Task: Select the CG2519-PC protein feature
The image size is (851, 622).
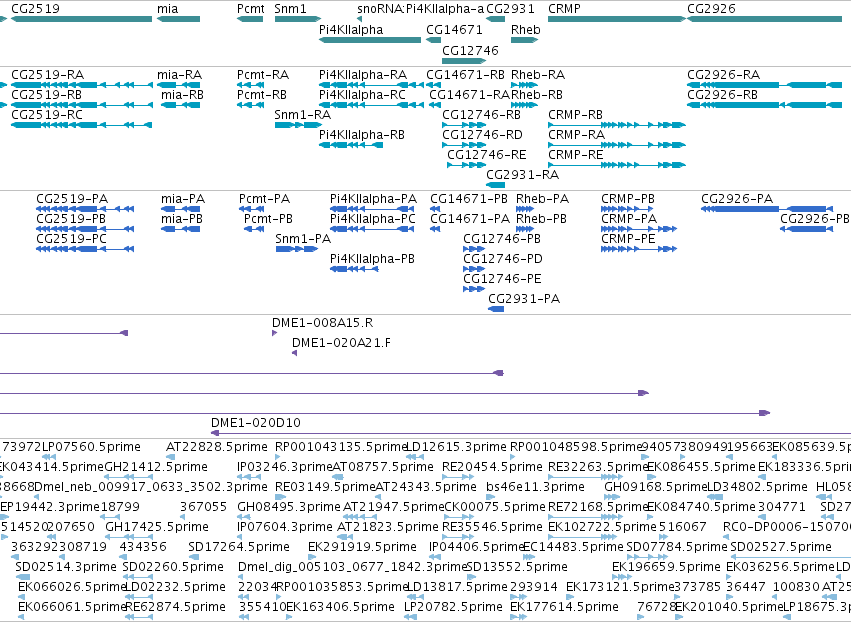Action: point(85,249)
